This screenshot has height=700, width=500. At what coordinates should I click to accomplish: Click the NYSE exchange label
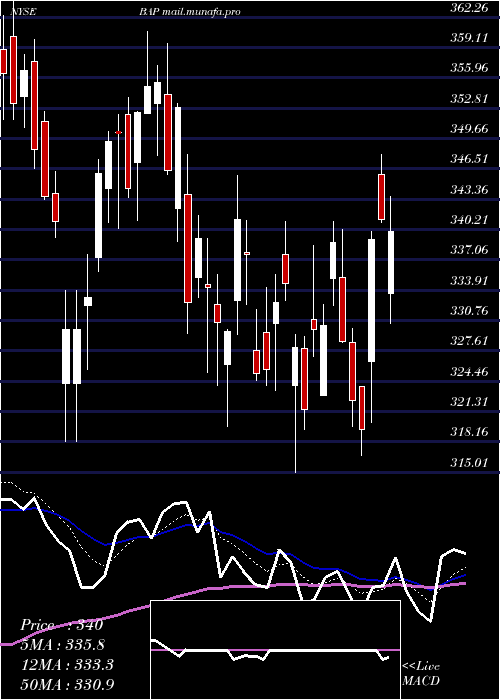(x=26, y=11)
